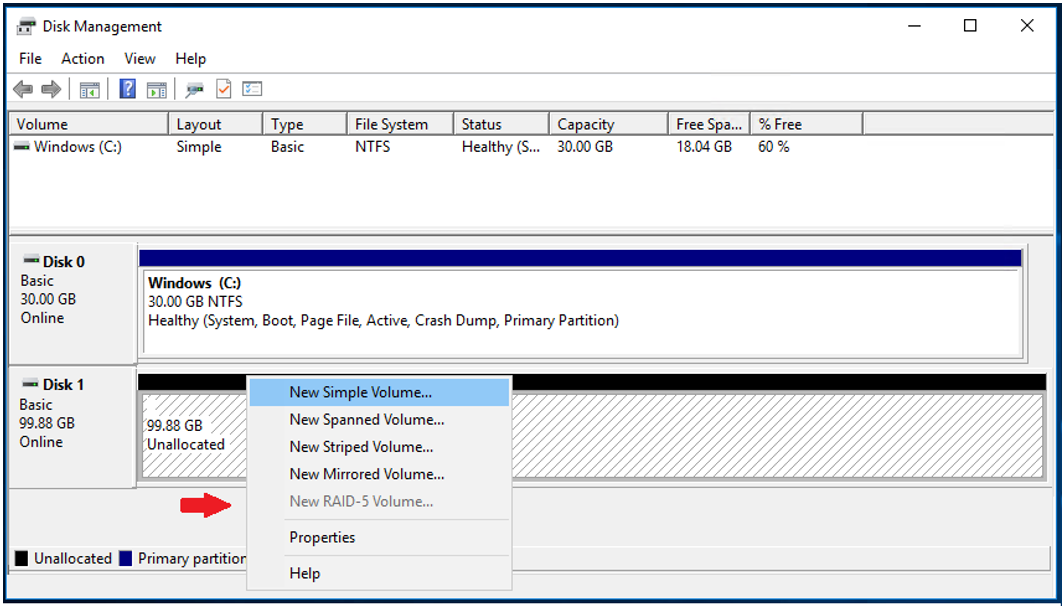Open Properties from the context menu
1064x606 pixels.
322,538
